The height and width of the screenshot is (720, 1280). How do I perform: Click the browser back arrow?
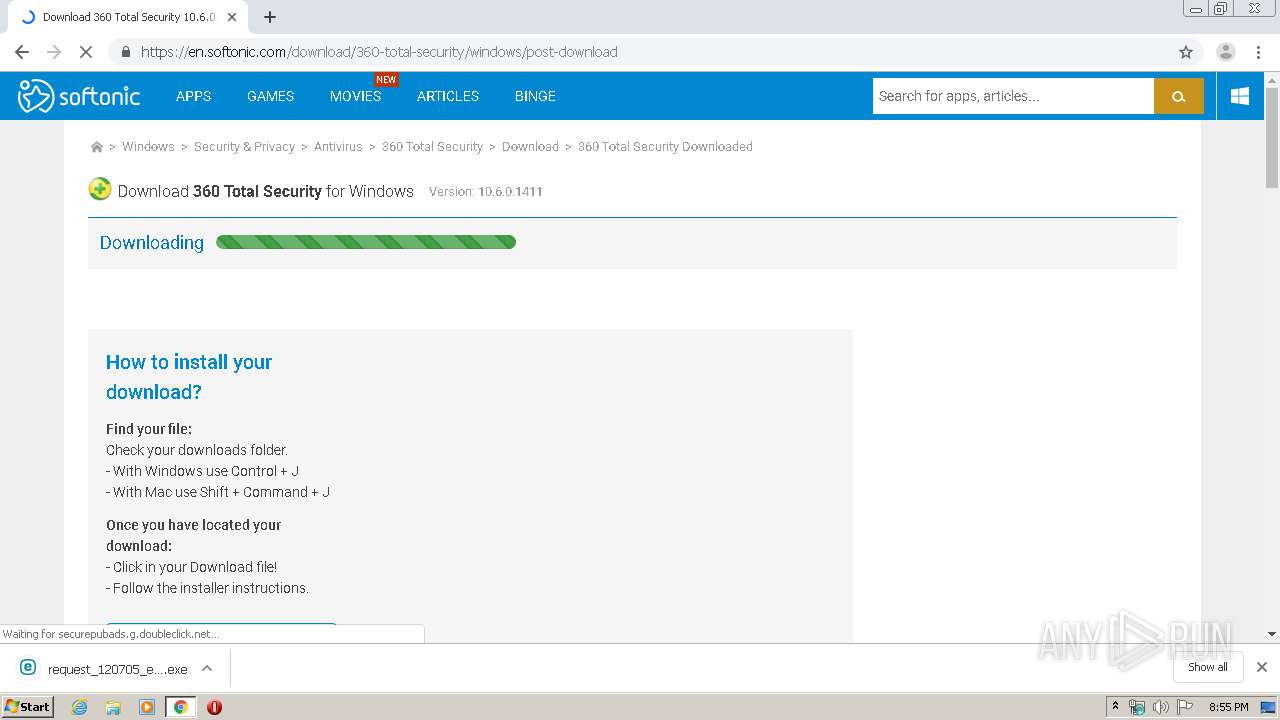[x=22, y=52]
